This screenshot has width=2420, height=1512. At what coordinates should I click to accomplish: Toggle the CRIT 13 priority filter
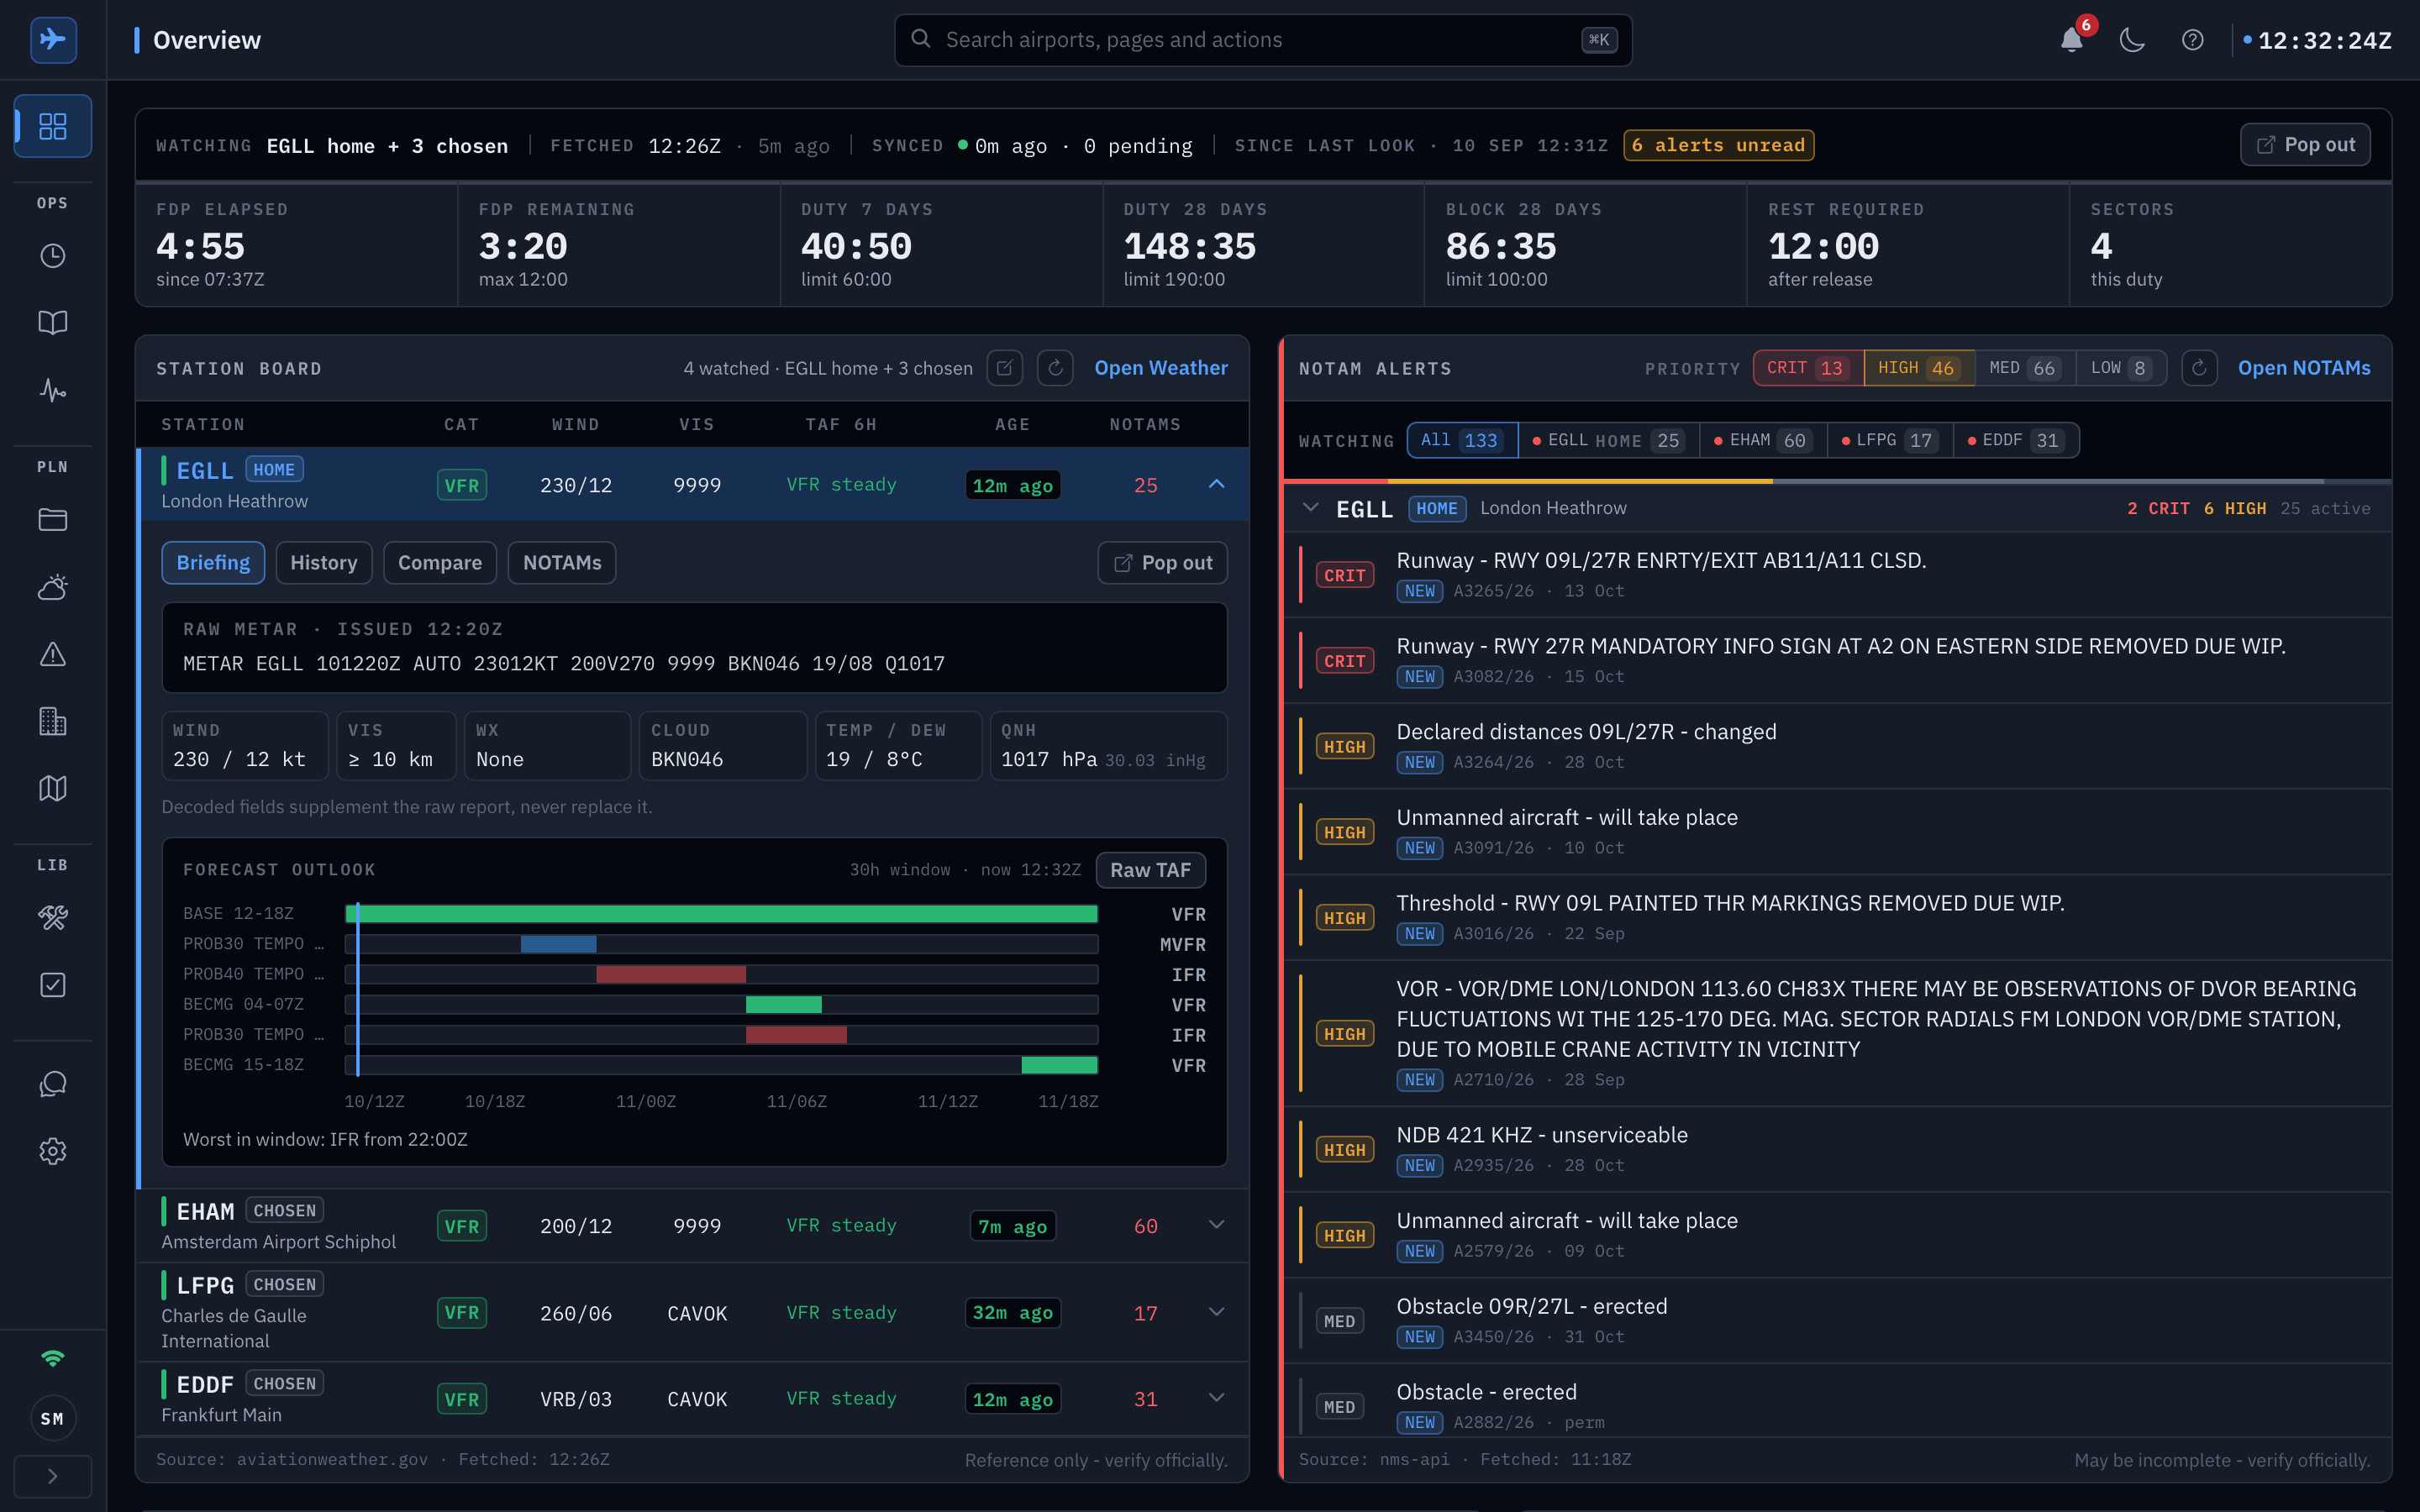(x=1808, y=368)
